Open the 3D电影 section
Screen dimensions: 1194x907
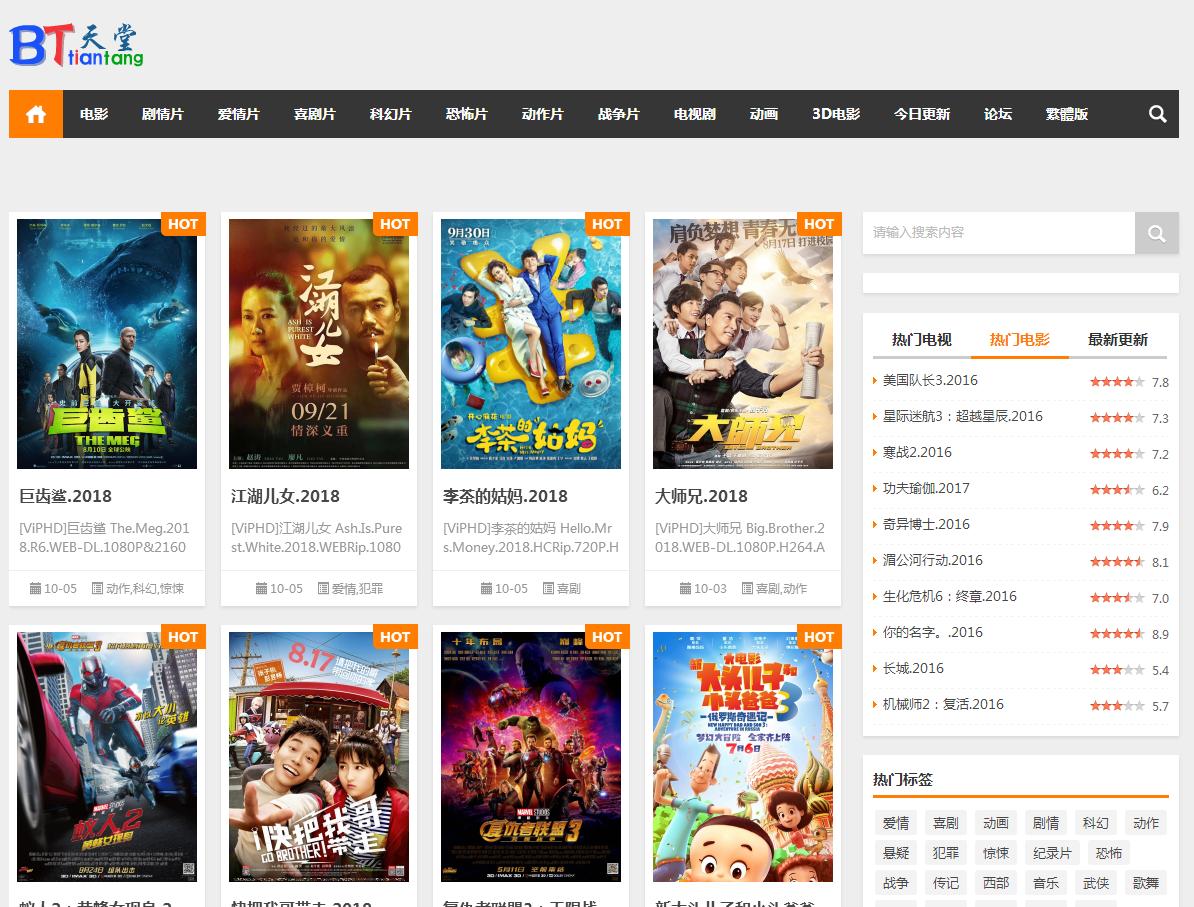click(x=836, y=114)
